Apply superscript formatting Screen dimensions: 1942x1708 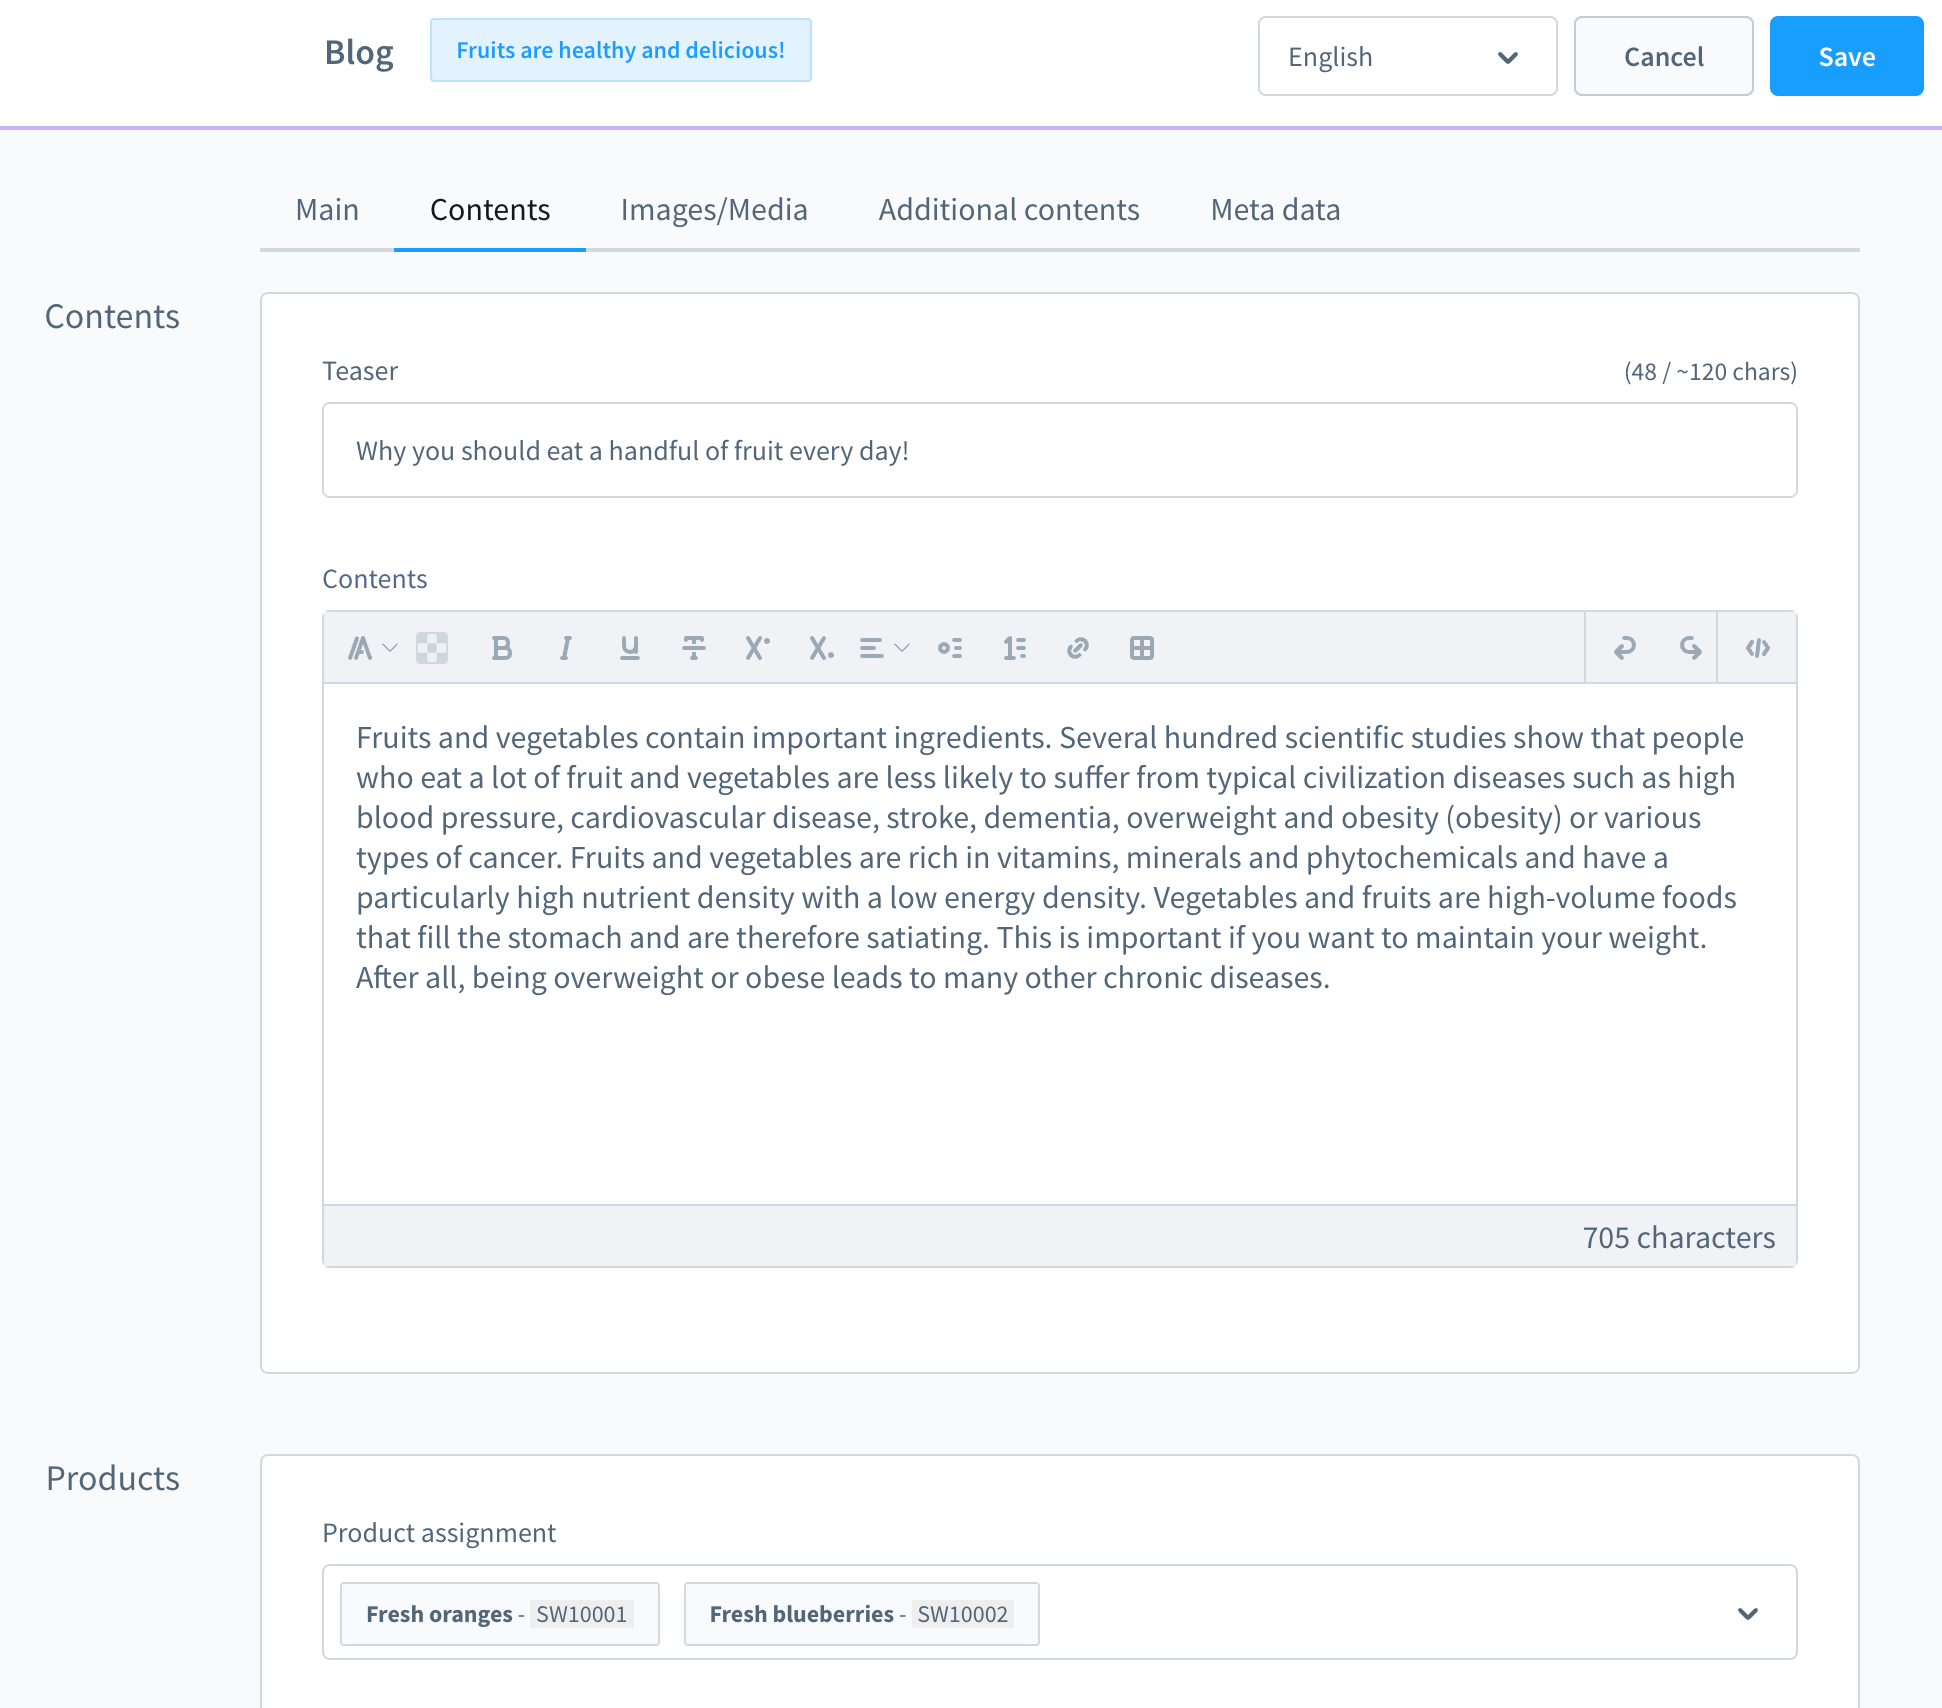757,648
